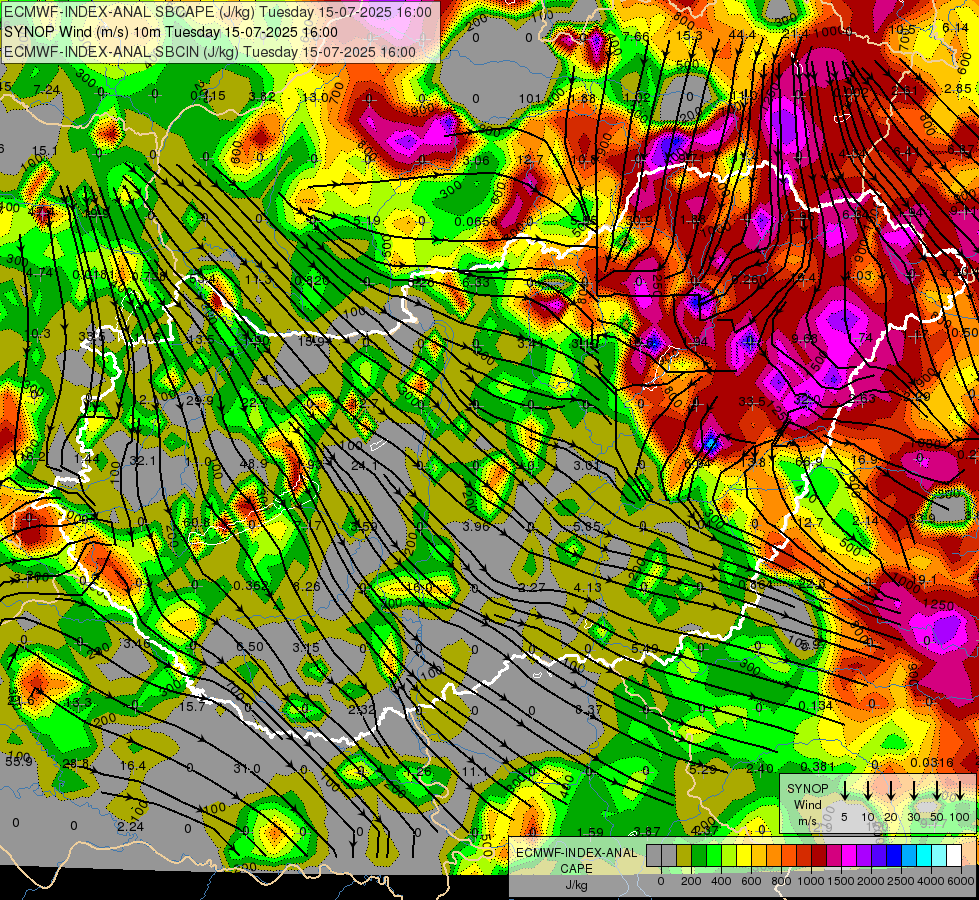Click the 2.24 value on the map
The width and height of the screenshot is (979, 900).
tap(130, 827)
